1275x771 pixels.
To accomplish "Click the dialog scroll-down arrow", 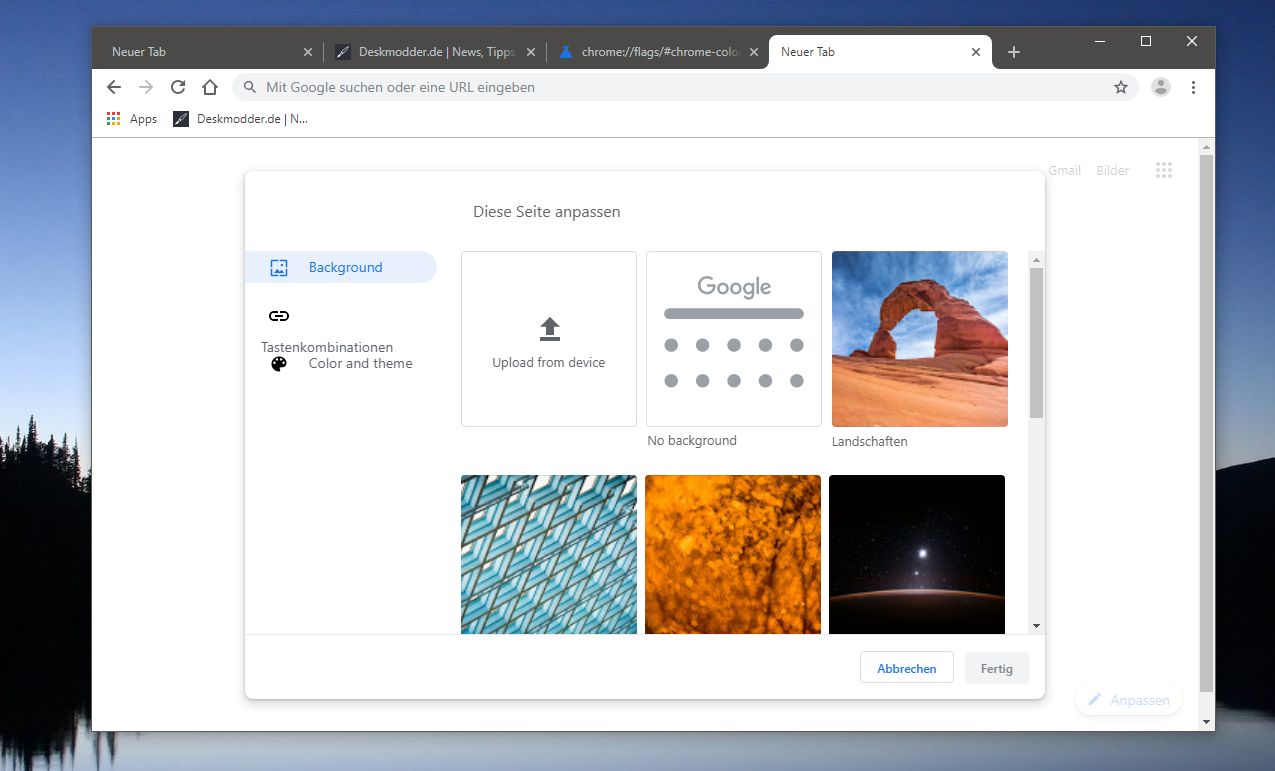I will pyautogui.click(x=1036, y=626).
